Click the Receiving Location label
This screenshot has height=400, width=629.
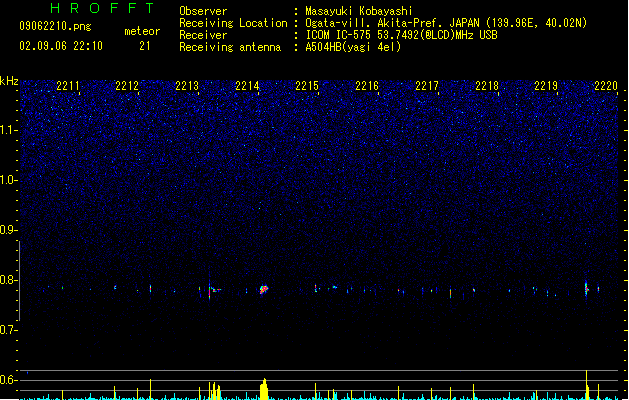[x=233, y=23]
